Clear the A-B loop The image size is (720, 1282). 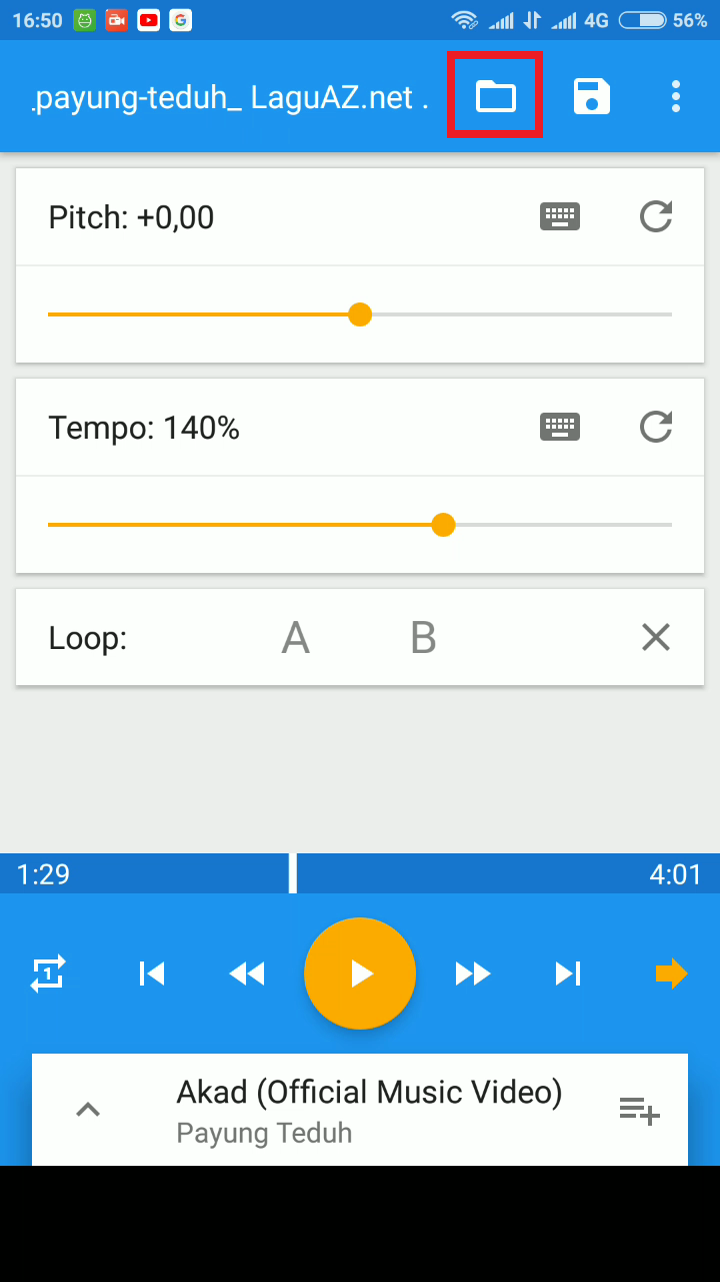click(656, 638)
